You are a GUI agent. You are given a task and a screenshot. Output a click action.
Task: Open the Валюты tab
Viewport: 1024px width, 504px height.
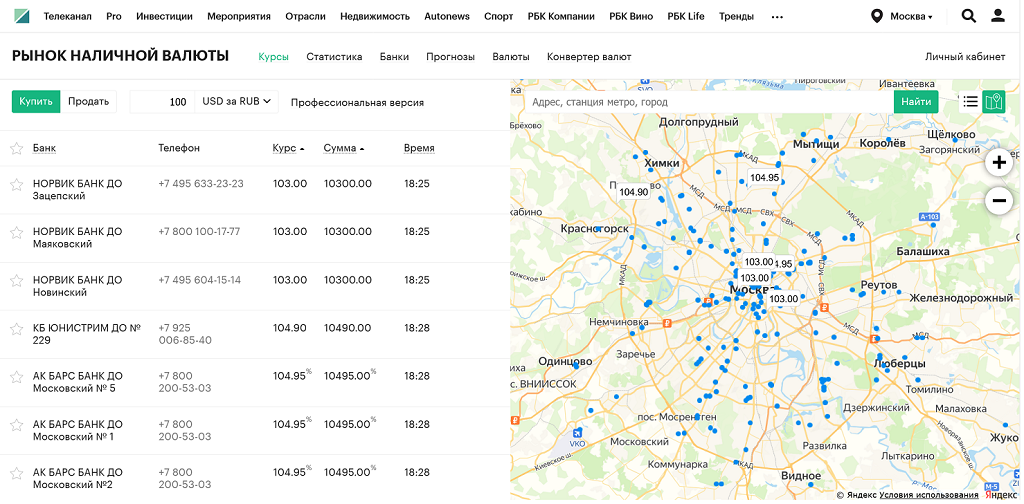click(511, 57)
